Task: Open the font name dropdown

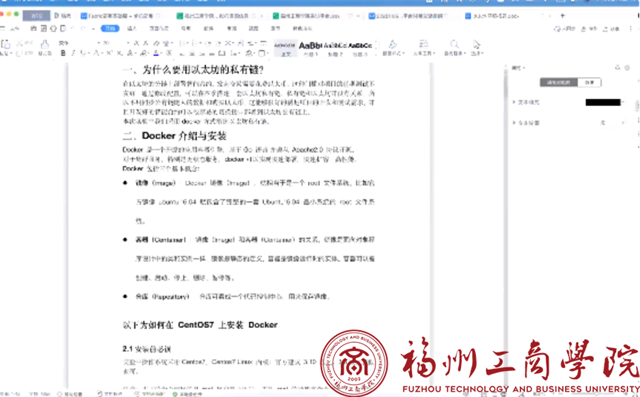Action: click(x=79, y=43)
